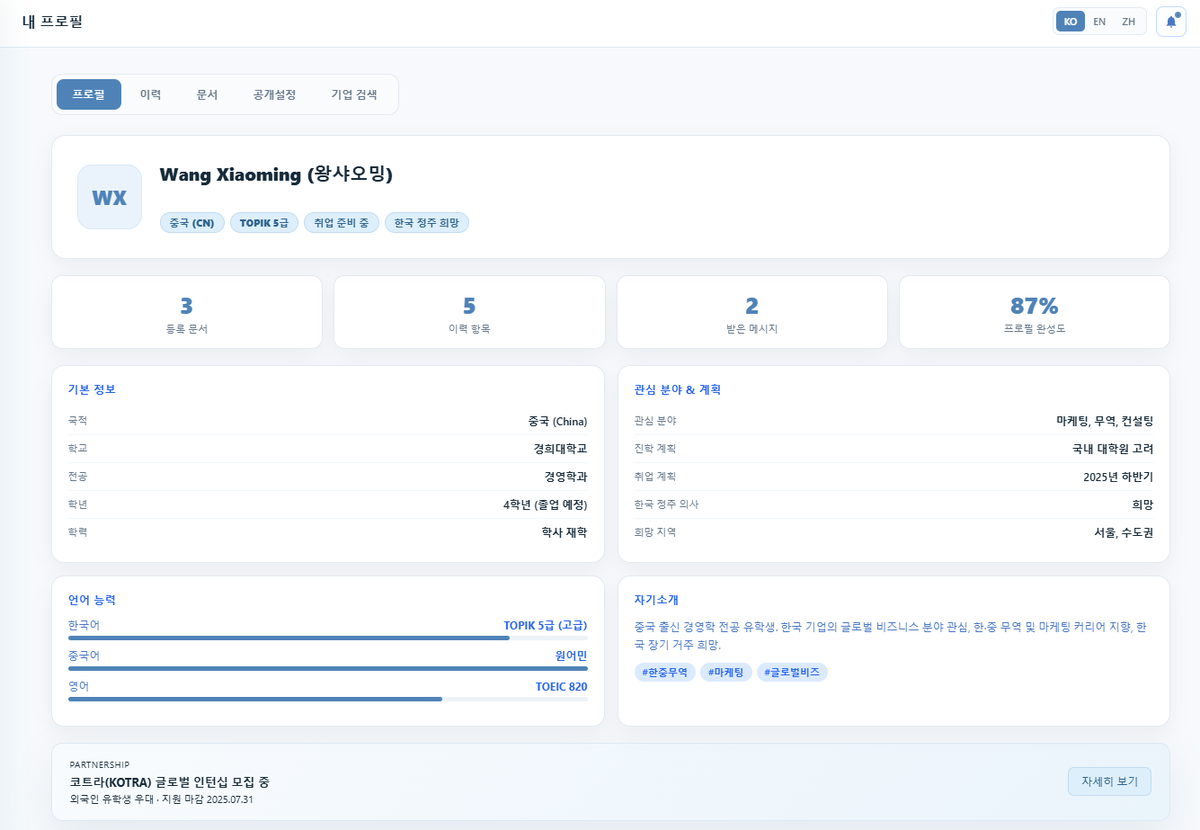Image resolution: width=1200 pixels, height=830 pixels.
Task: Click the 영어 proficiency bar
Action: [328, 700]
